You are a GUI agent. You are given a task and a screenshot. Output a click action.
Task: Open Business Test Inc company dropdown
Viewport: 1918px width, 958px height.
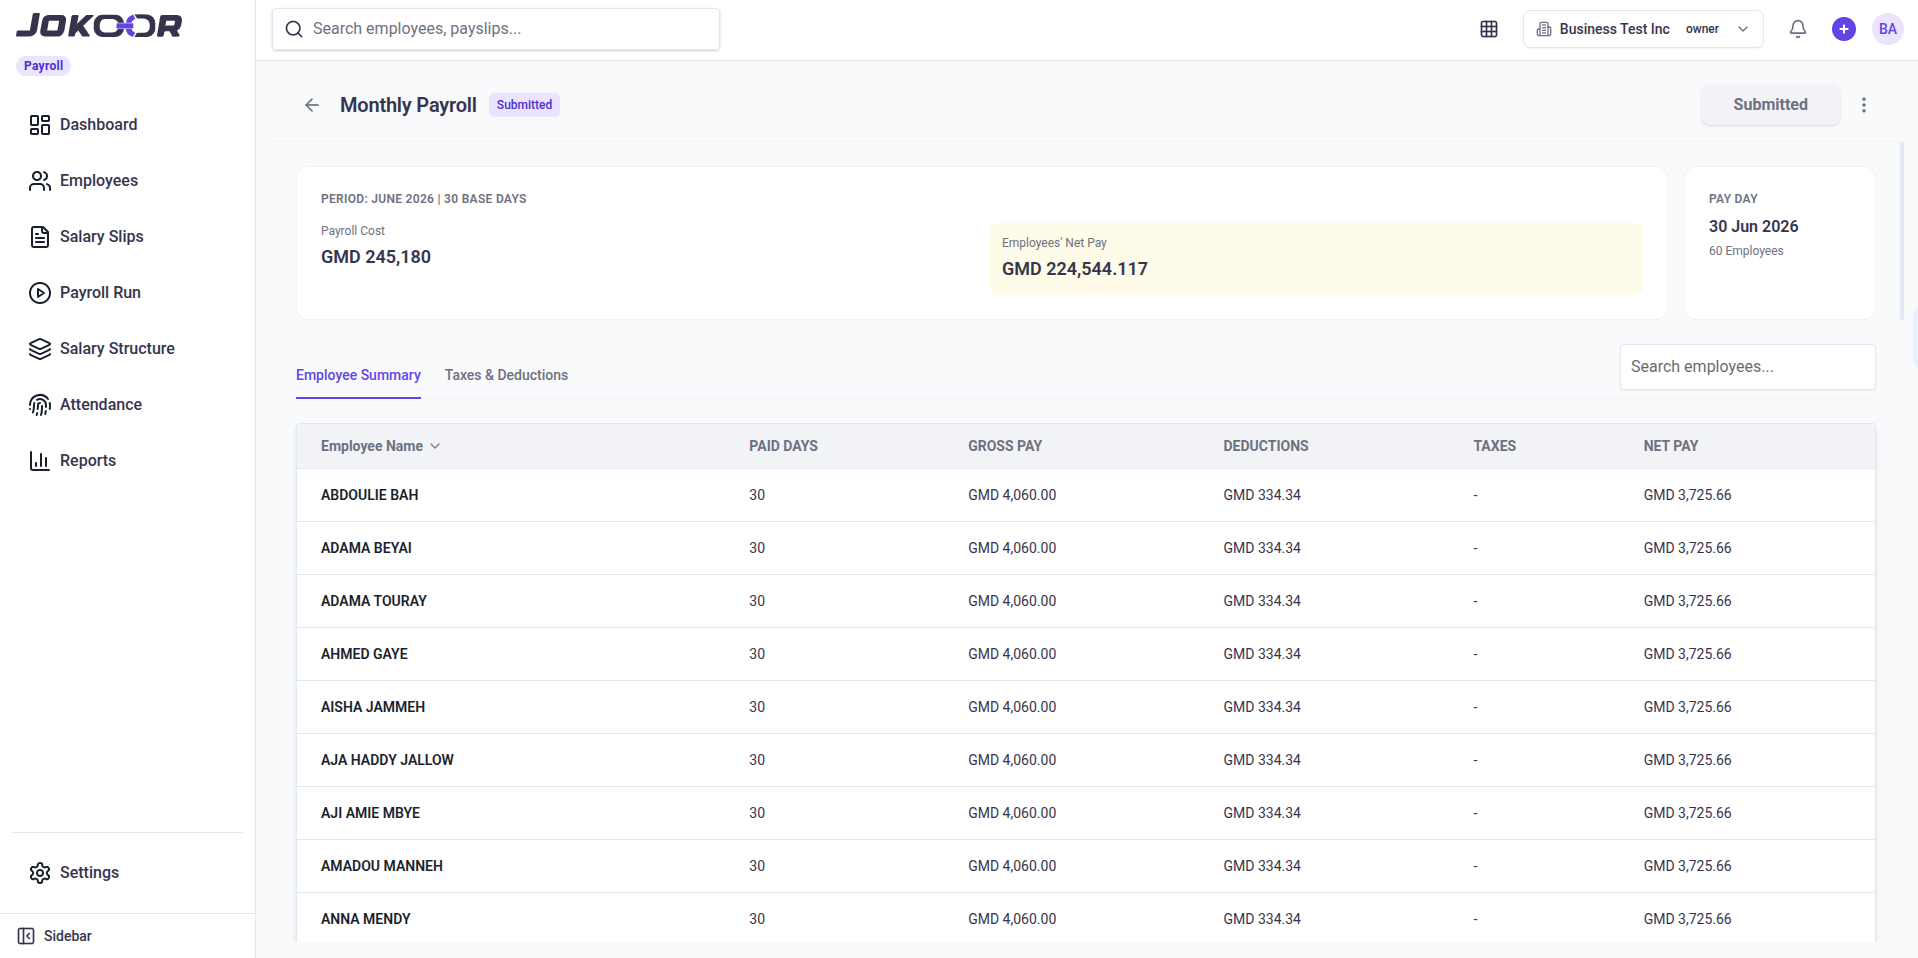point(1643,29)
